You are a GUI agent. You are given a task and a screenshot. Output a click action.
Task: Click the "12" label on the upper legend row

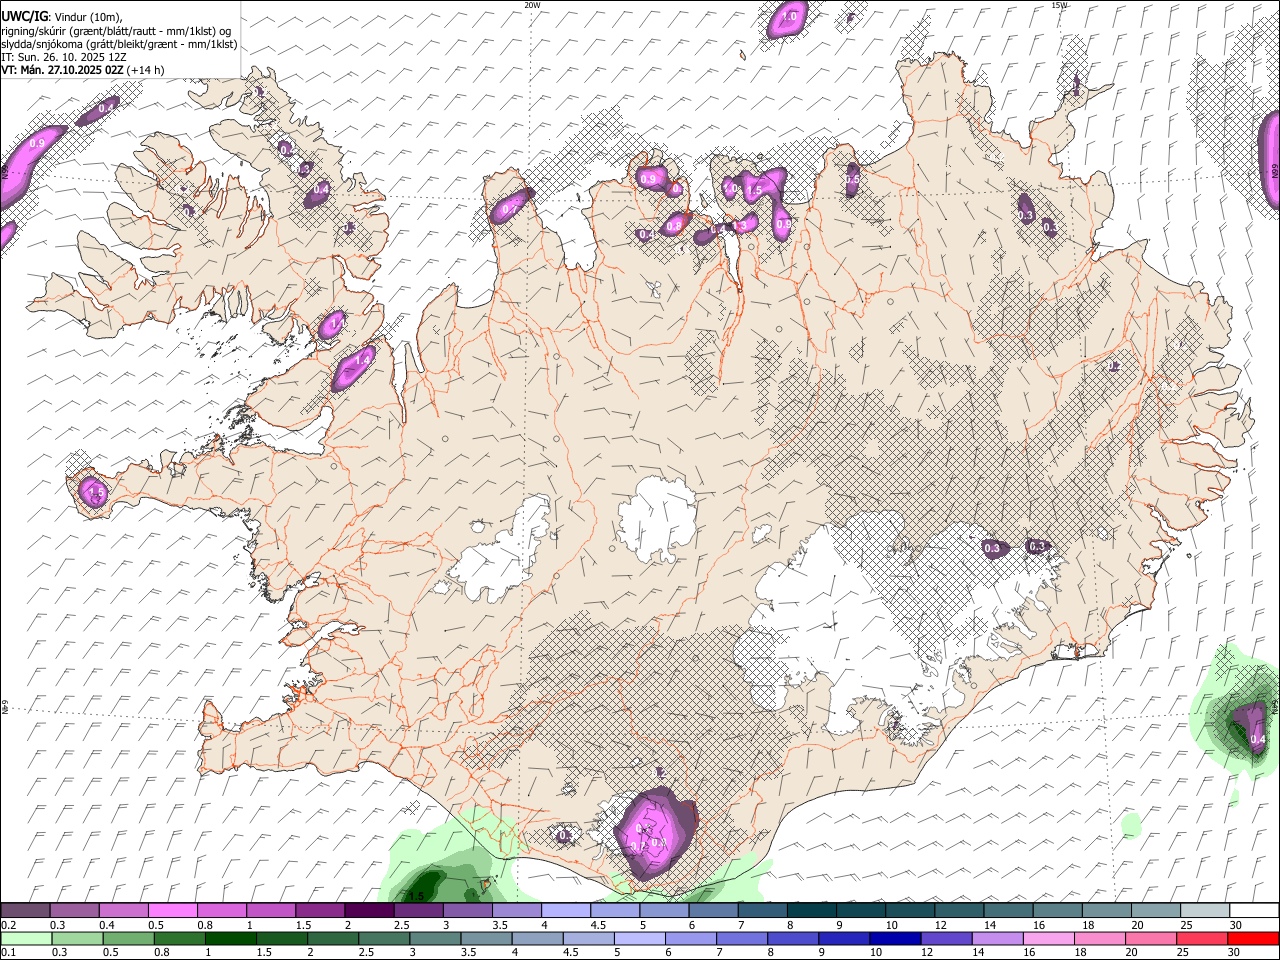point(939,925)
